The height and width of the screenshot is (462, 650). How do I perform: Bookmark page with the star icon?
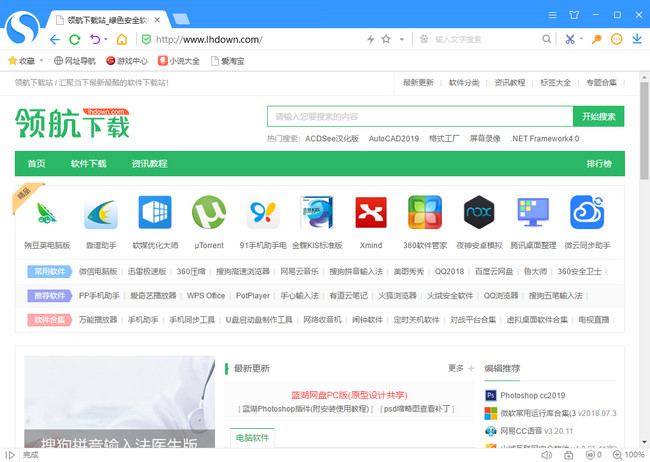[x=386, y=39]
